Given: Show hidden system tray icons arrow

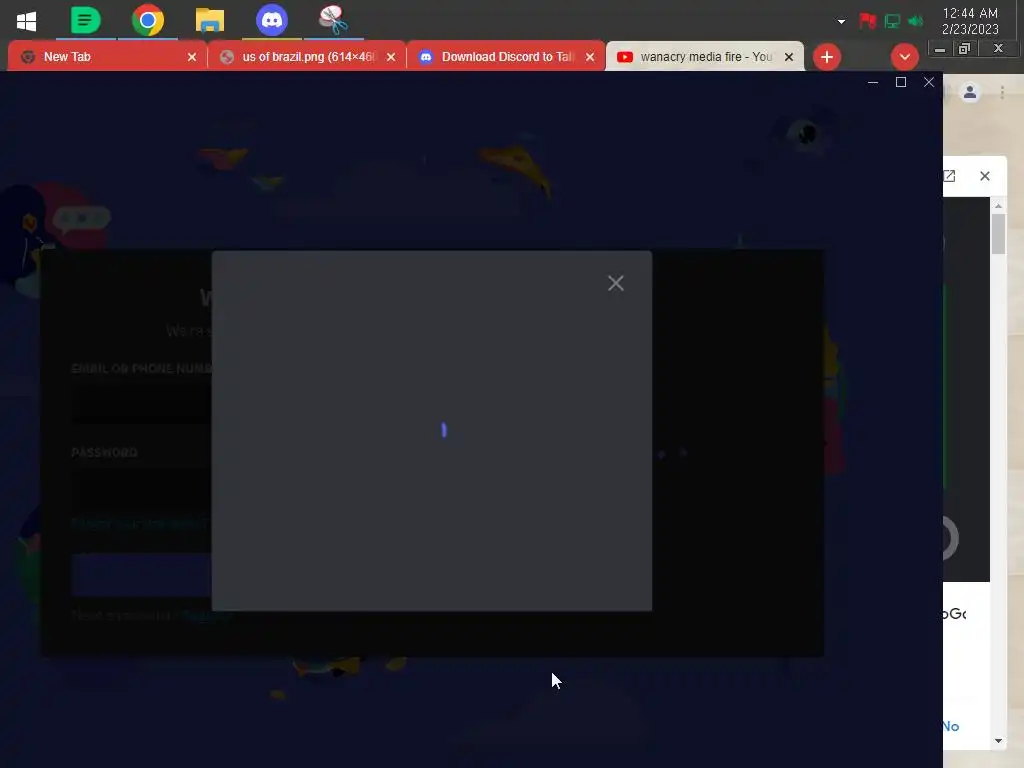Looking at the screenshot, I should [x=841, y=22].
